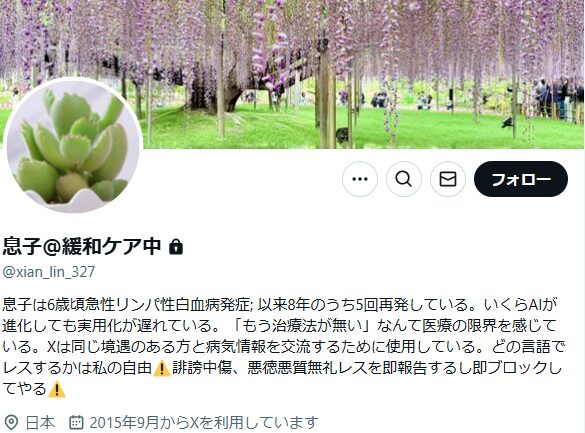Screen dimensions: 585x433
Task: Select the display name 息子@緩和ケア中
Action: click(x=82, y=247)
